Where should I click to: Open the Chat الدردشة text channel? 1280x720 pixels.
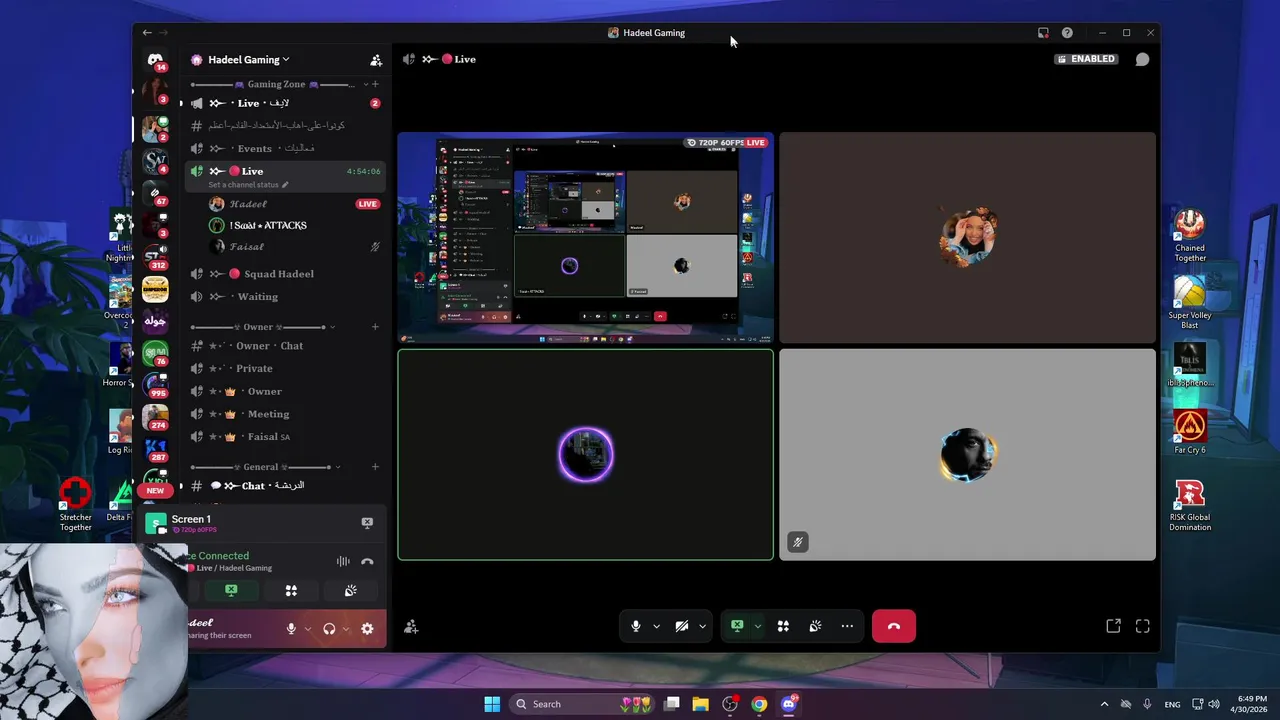tap(285, 486)
